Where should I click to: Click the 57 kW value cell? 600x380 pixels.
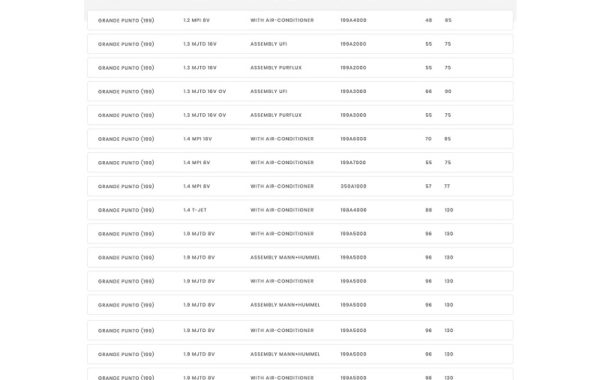point(428,186)
